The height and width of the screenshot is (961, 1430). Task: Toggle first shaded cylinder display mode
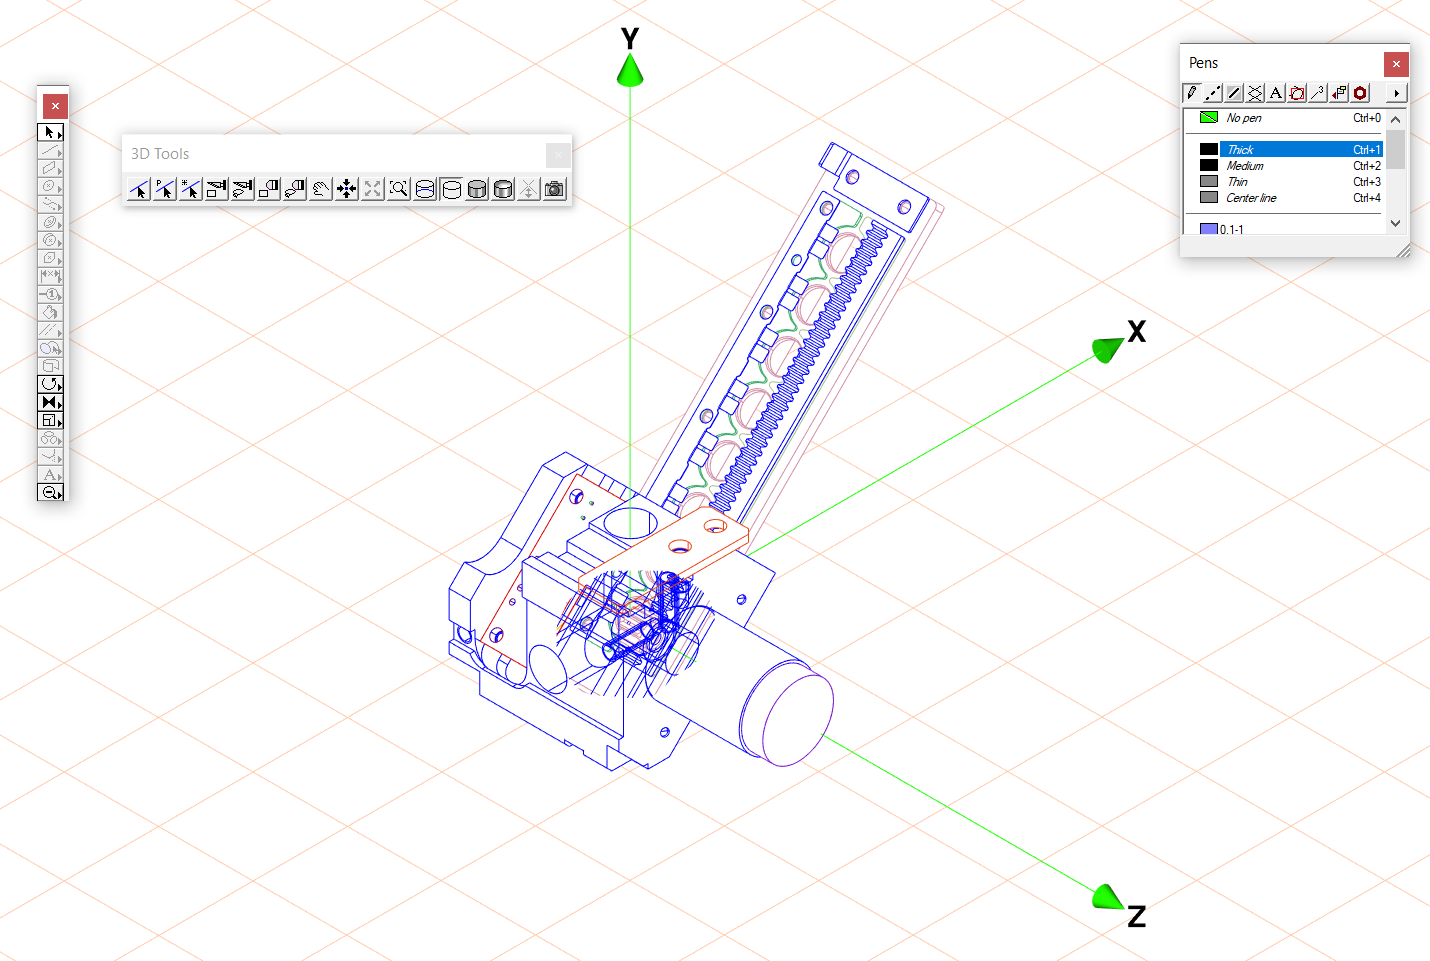pos(477,189)
